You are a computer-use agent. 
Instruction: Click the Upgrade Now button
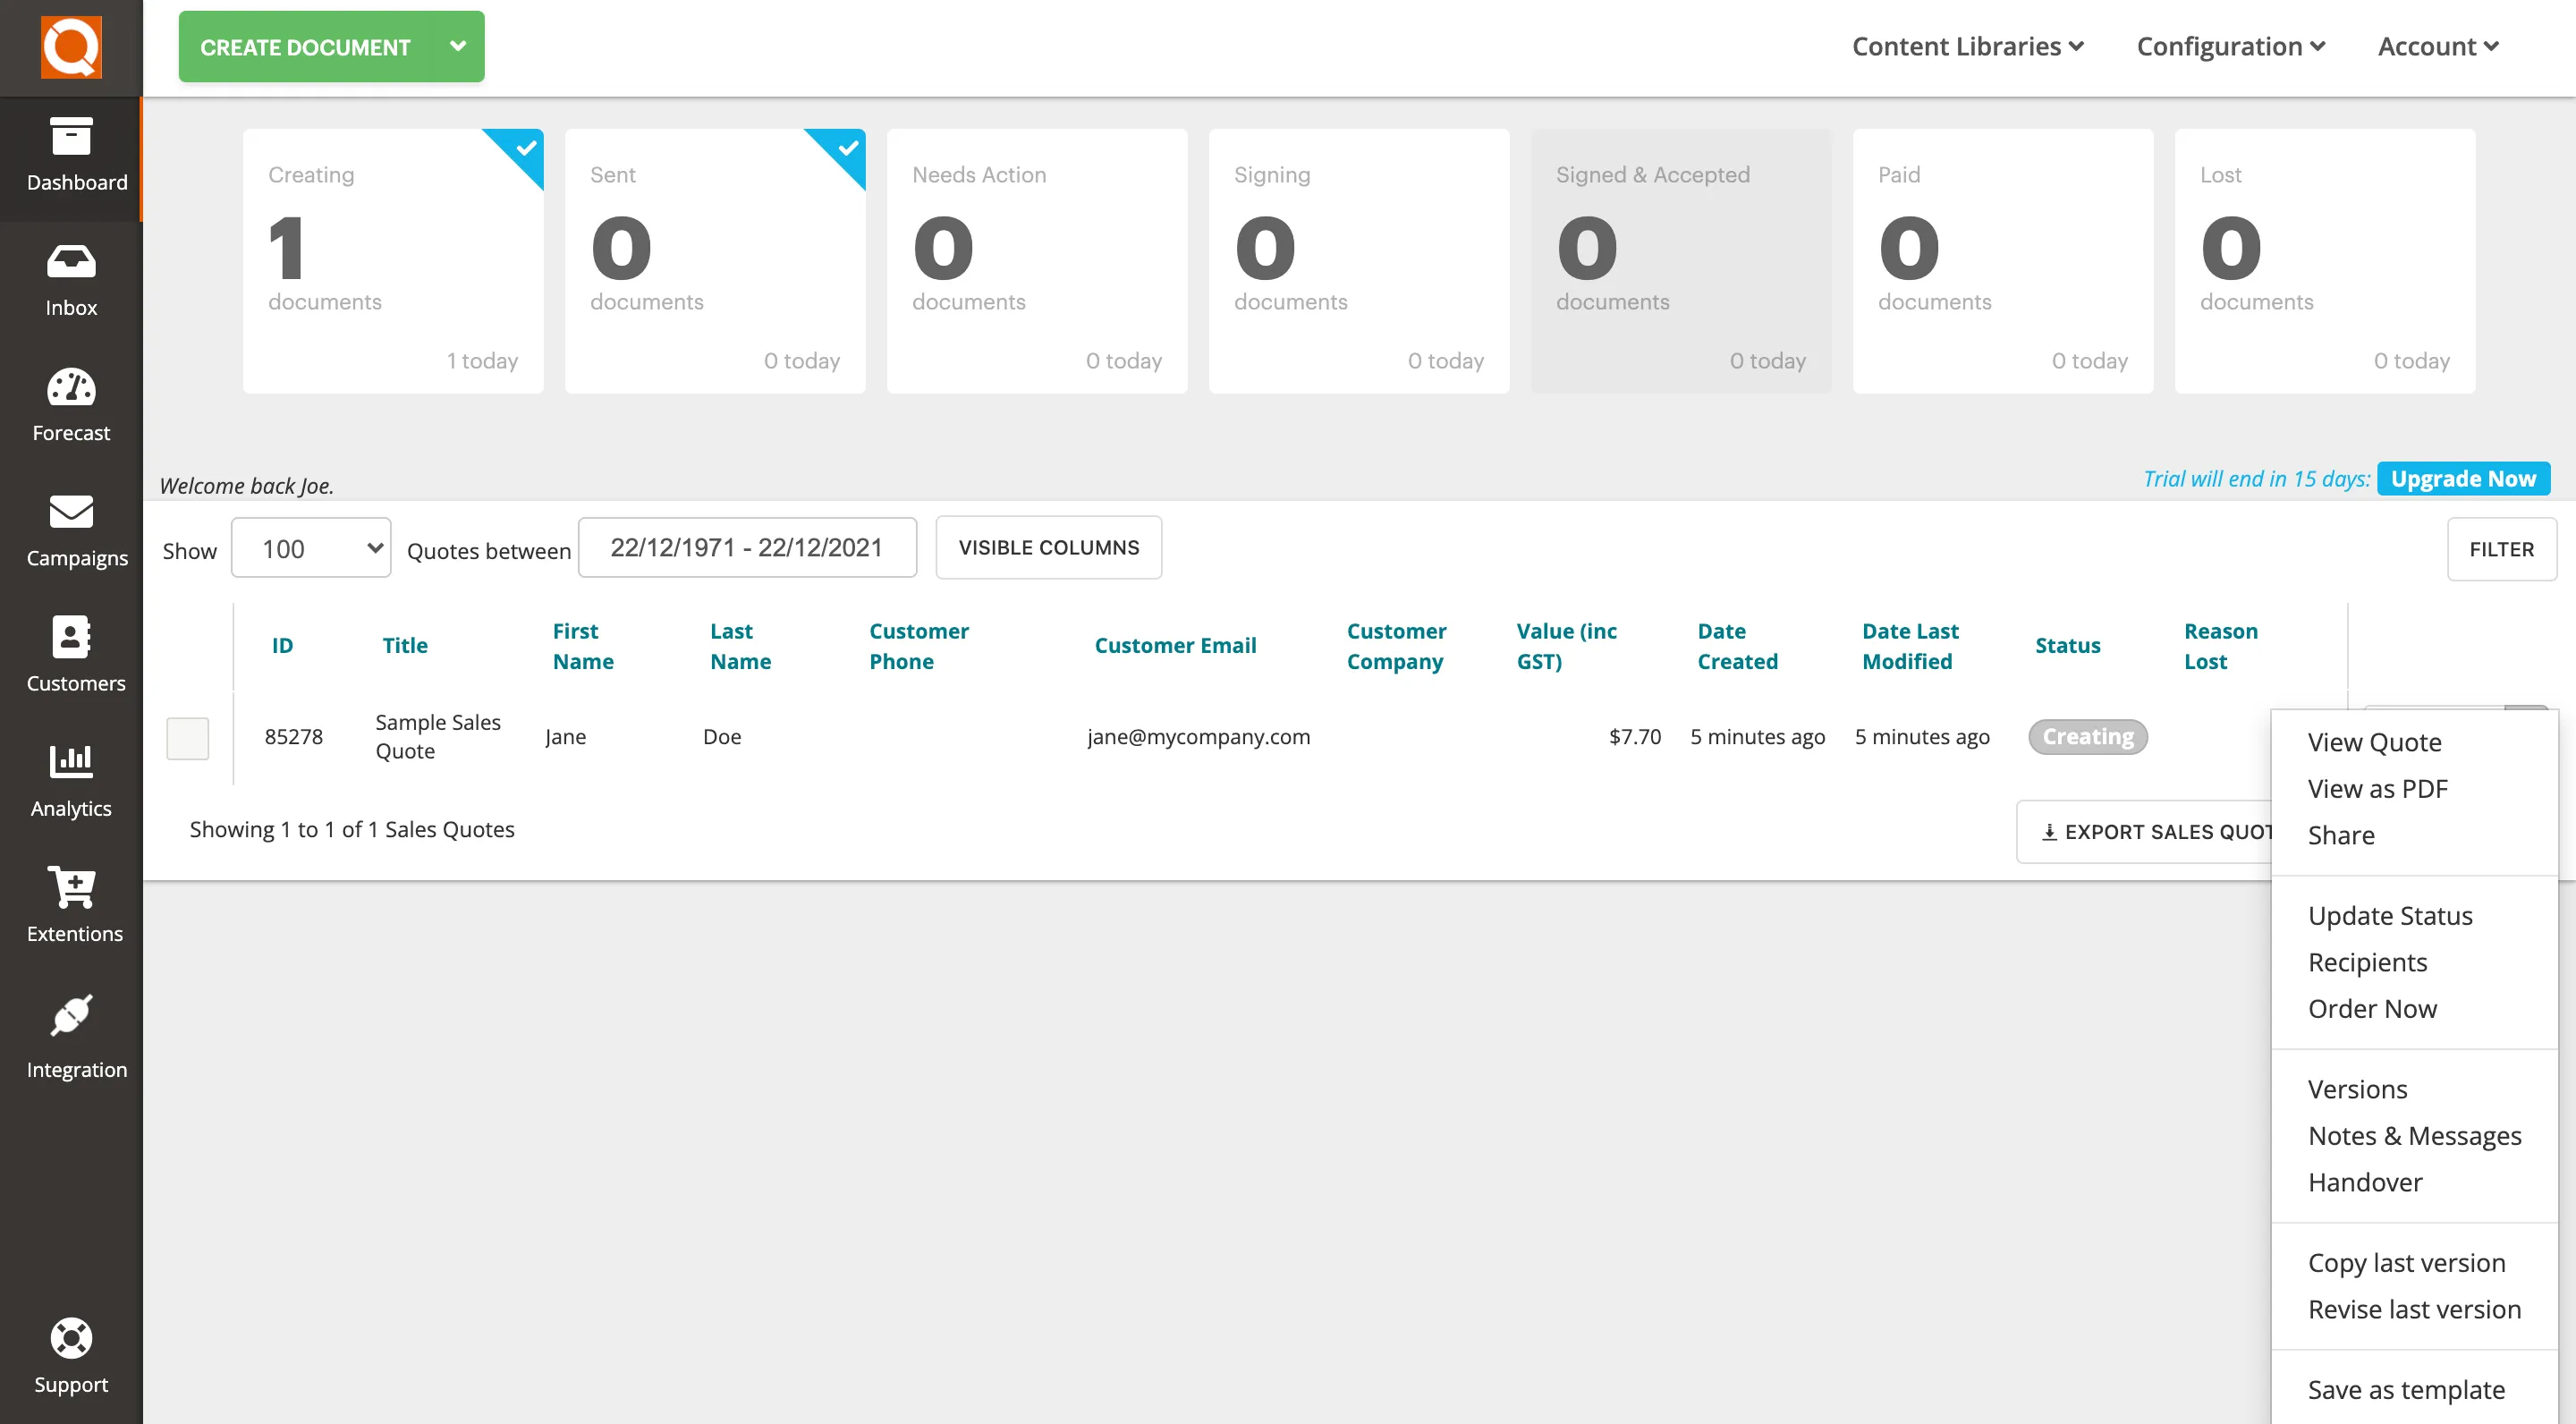coord(2462,479)
